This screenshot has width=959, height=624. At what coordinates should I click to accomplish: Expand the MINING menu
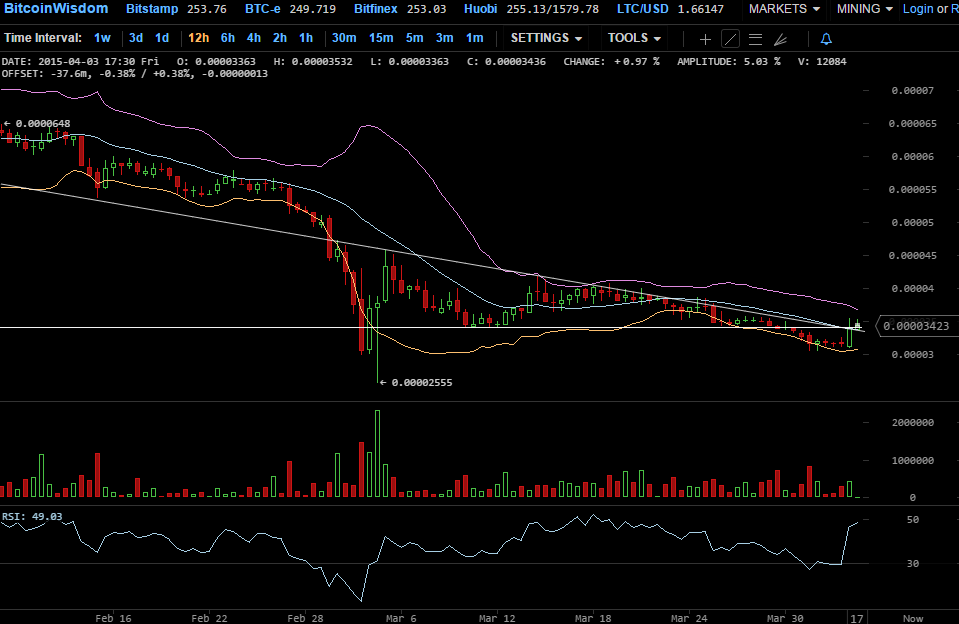pos(865,9)
